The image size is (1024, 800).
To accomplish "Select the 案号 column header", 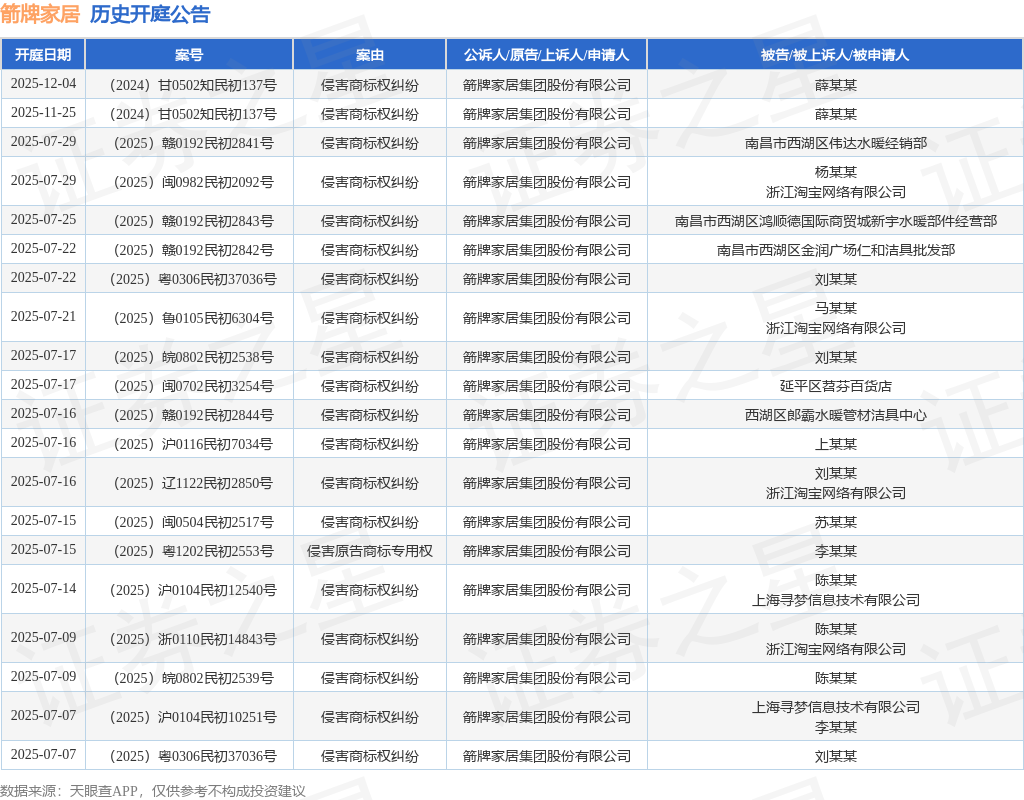I will click(189, 55).
